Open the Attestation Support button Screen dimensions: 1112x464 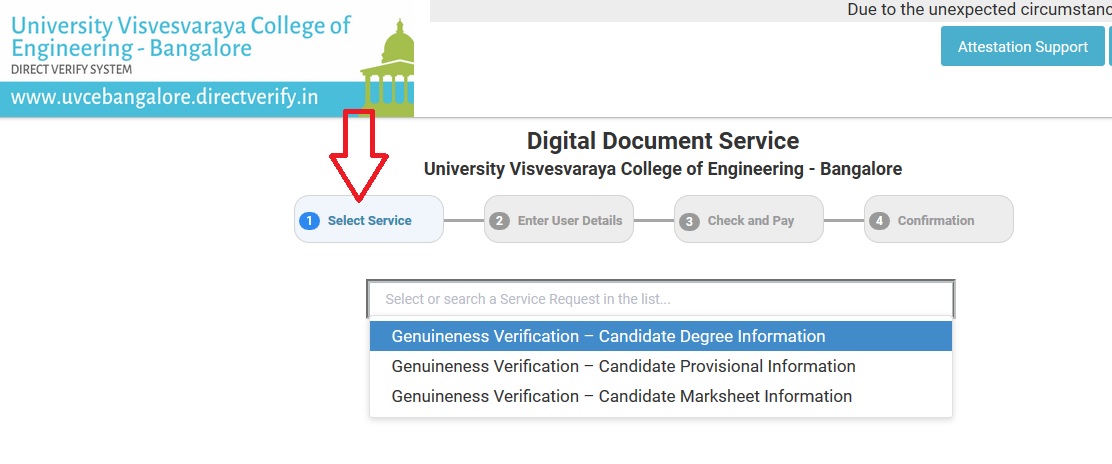[1022, 47]
